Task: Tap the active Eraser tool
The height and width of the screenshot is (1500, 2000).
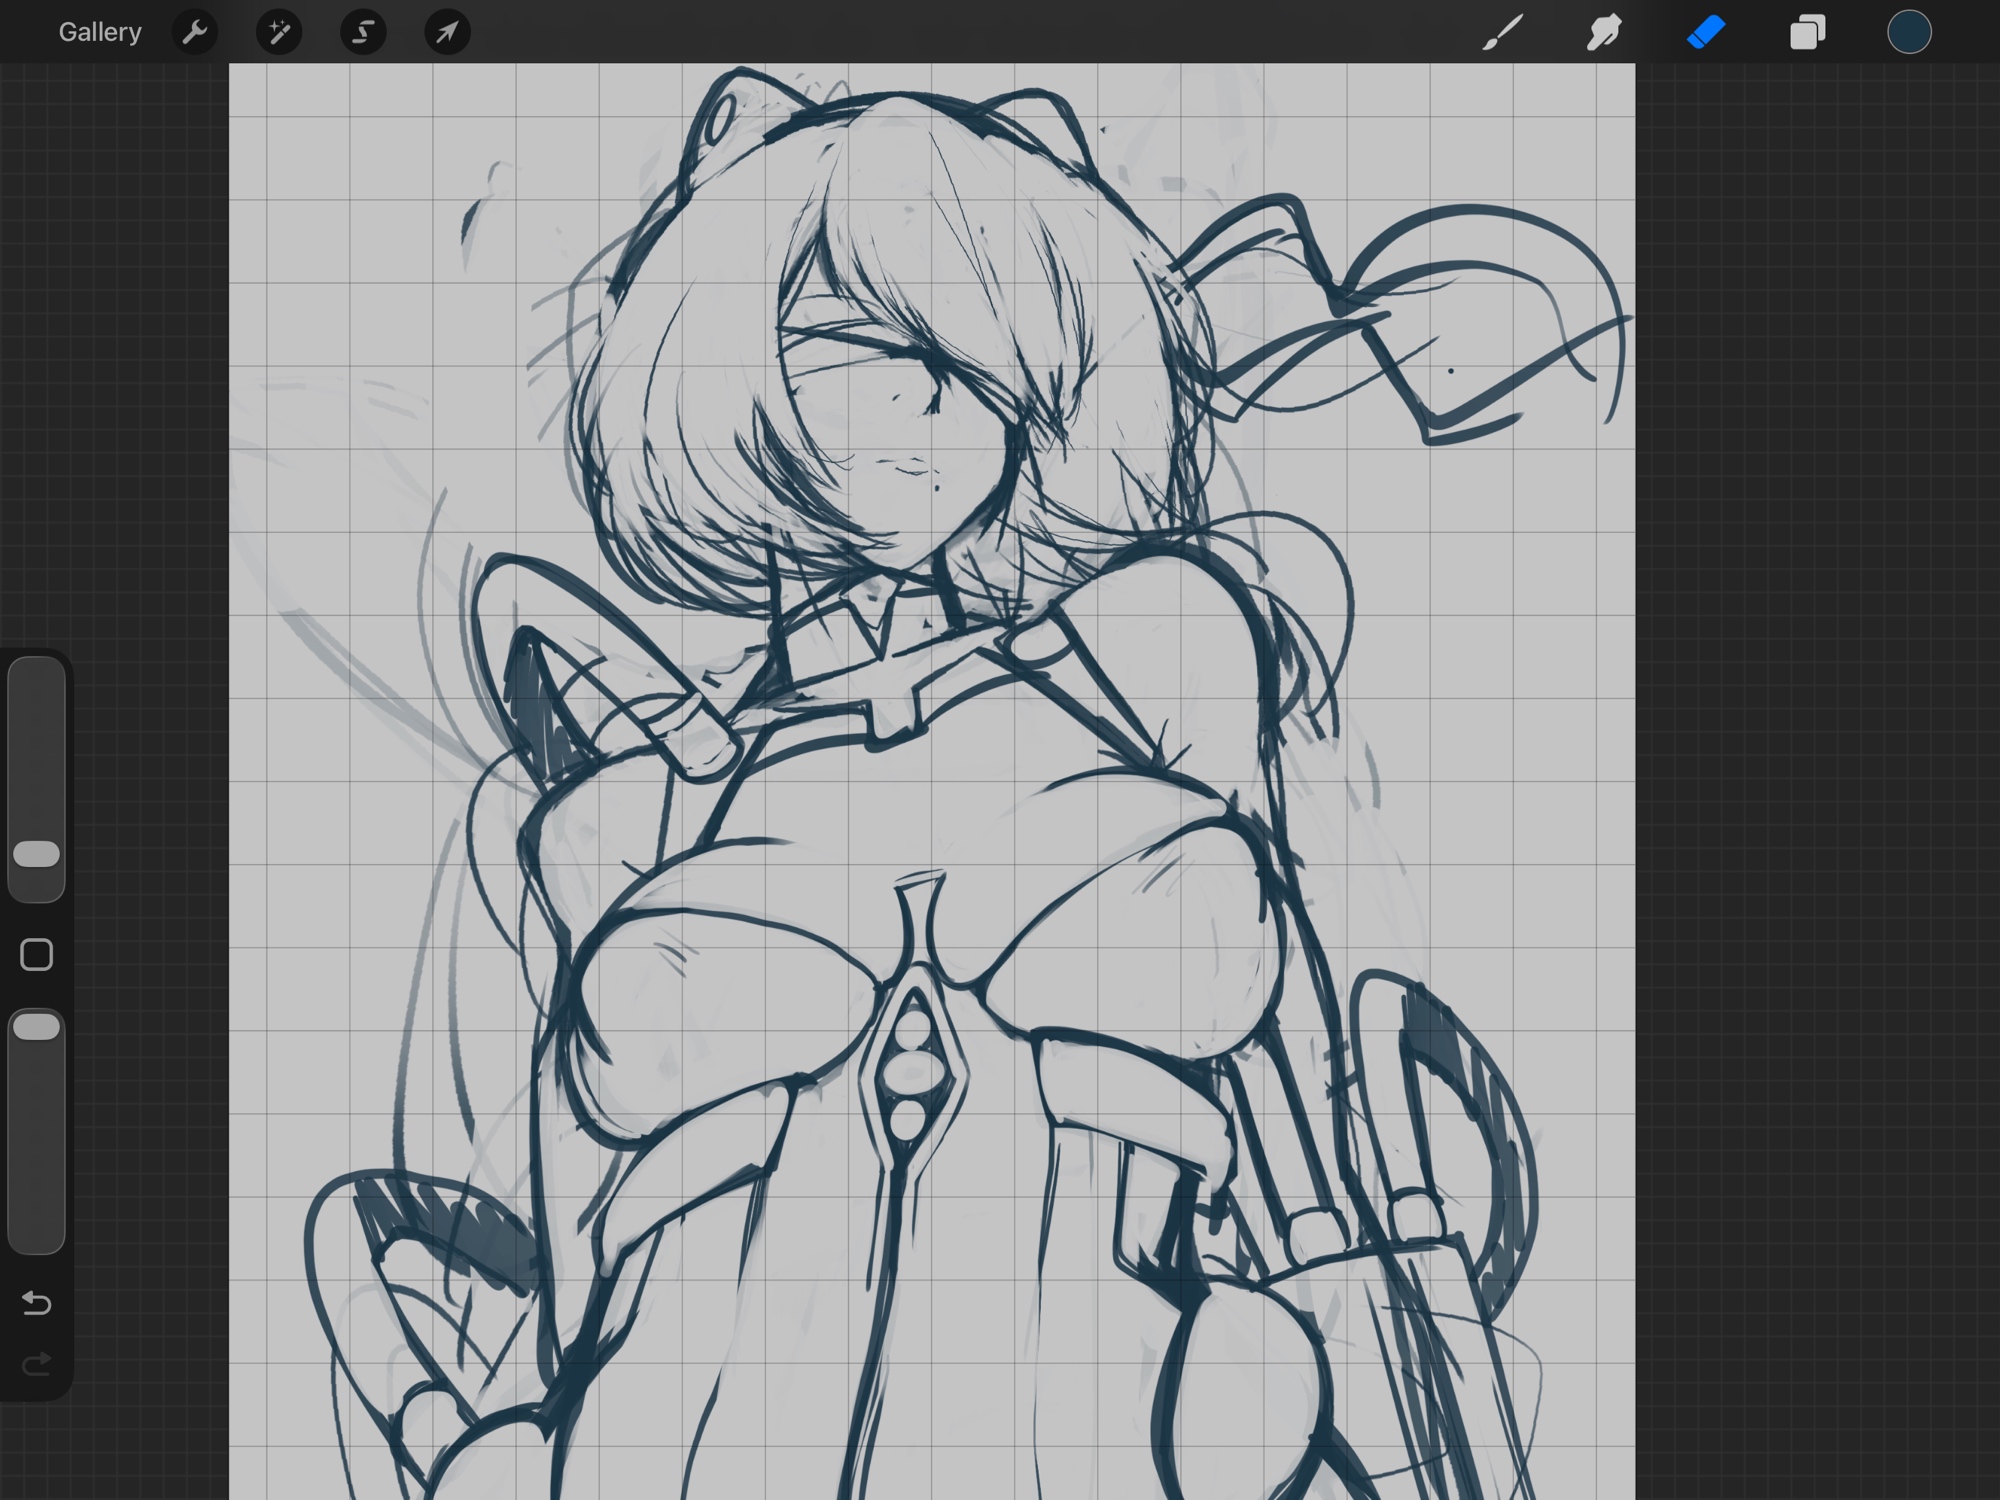Action: pyautogui.click(x=1706, y=32)
